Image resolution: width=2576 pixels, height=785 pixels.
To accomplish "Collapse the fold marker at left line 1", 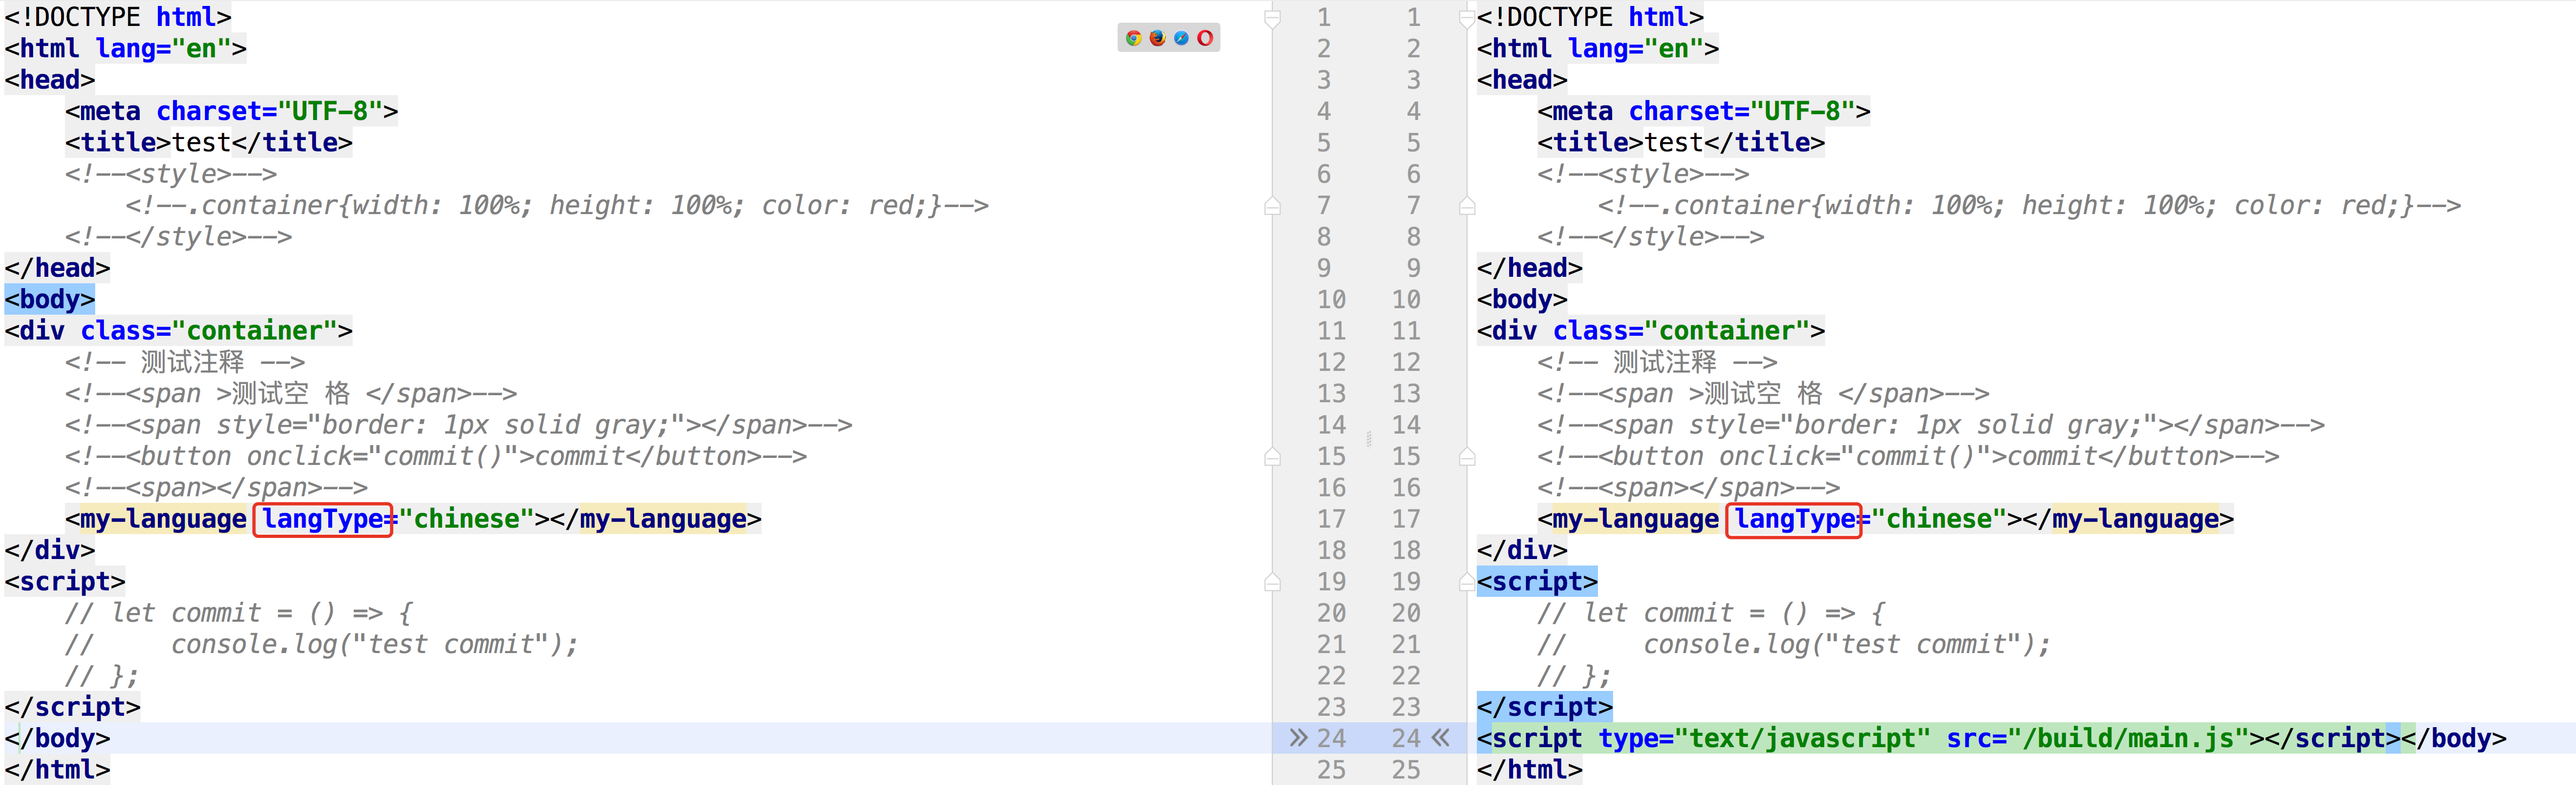I will coord(1272,18).
